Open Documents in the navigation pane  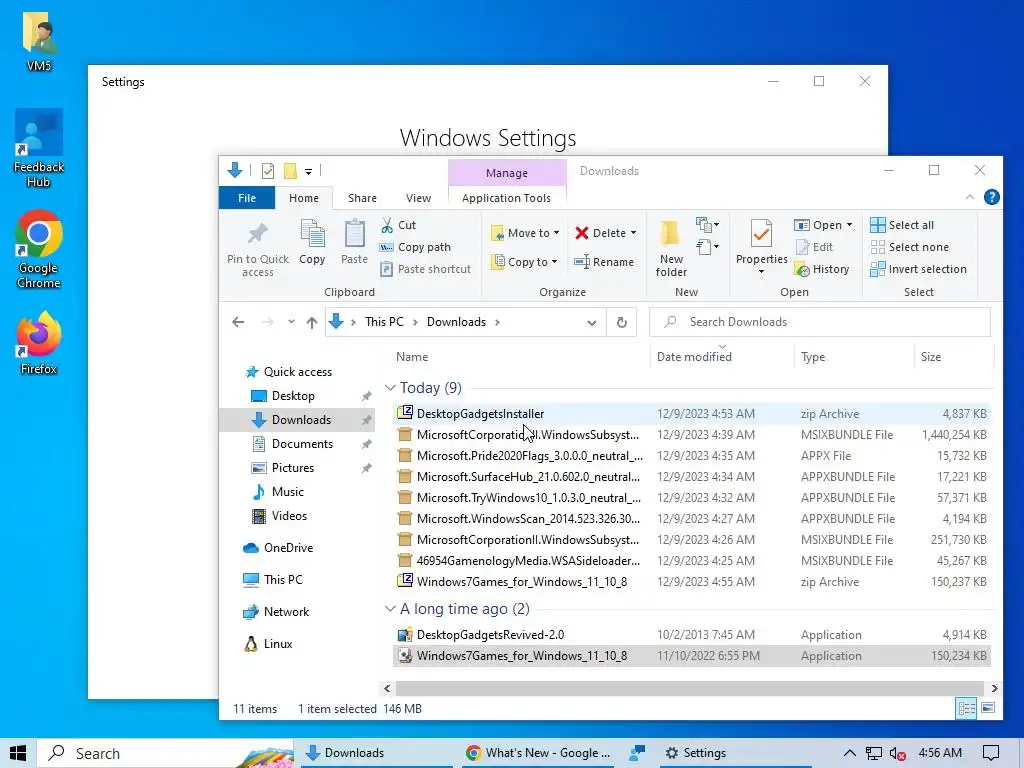point(302,443)
